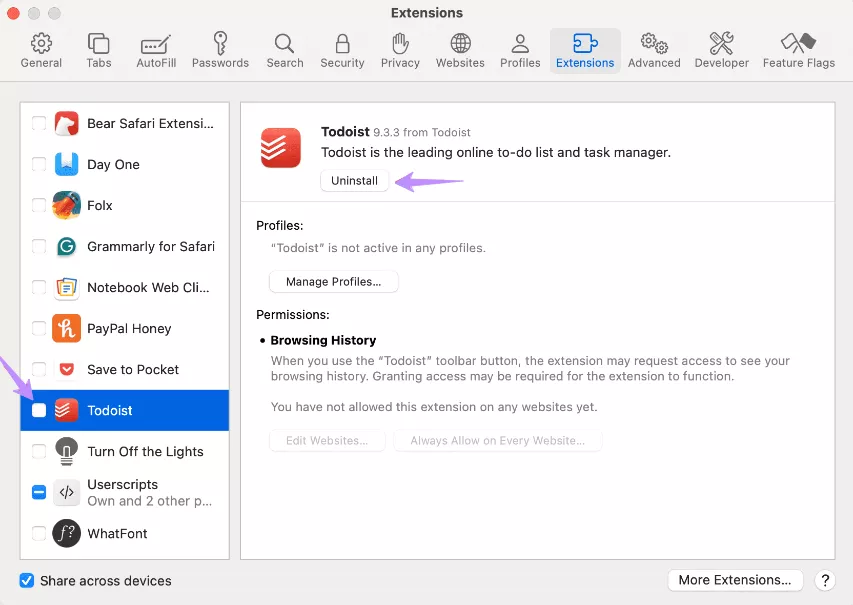Uninstall the Todoist extension
The image size is (853, 605).
pyautogui.click(x=354, y=181)
